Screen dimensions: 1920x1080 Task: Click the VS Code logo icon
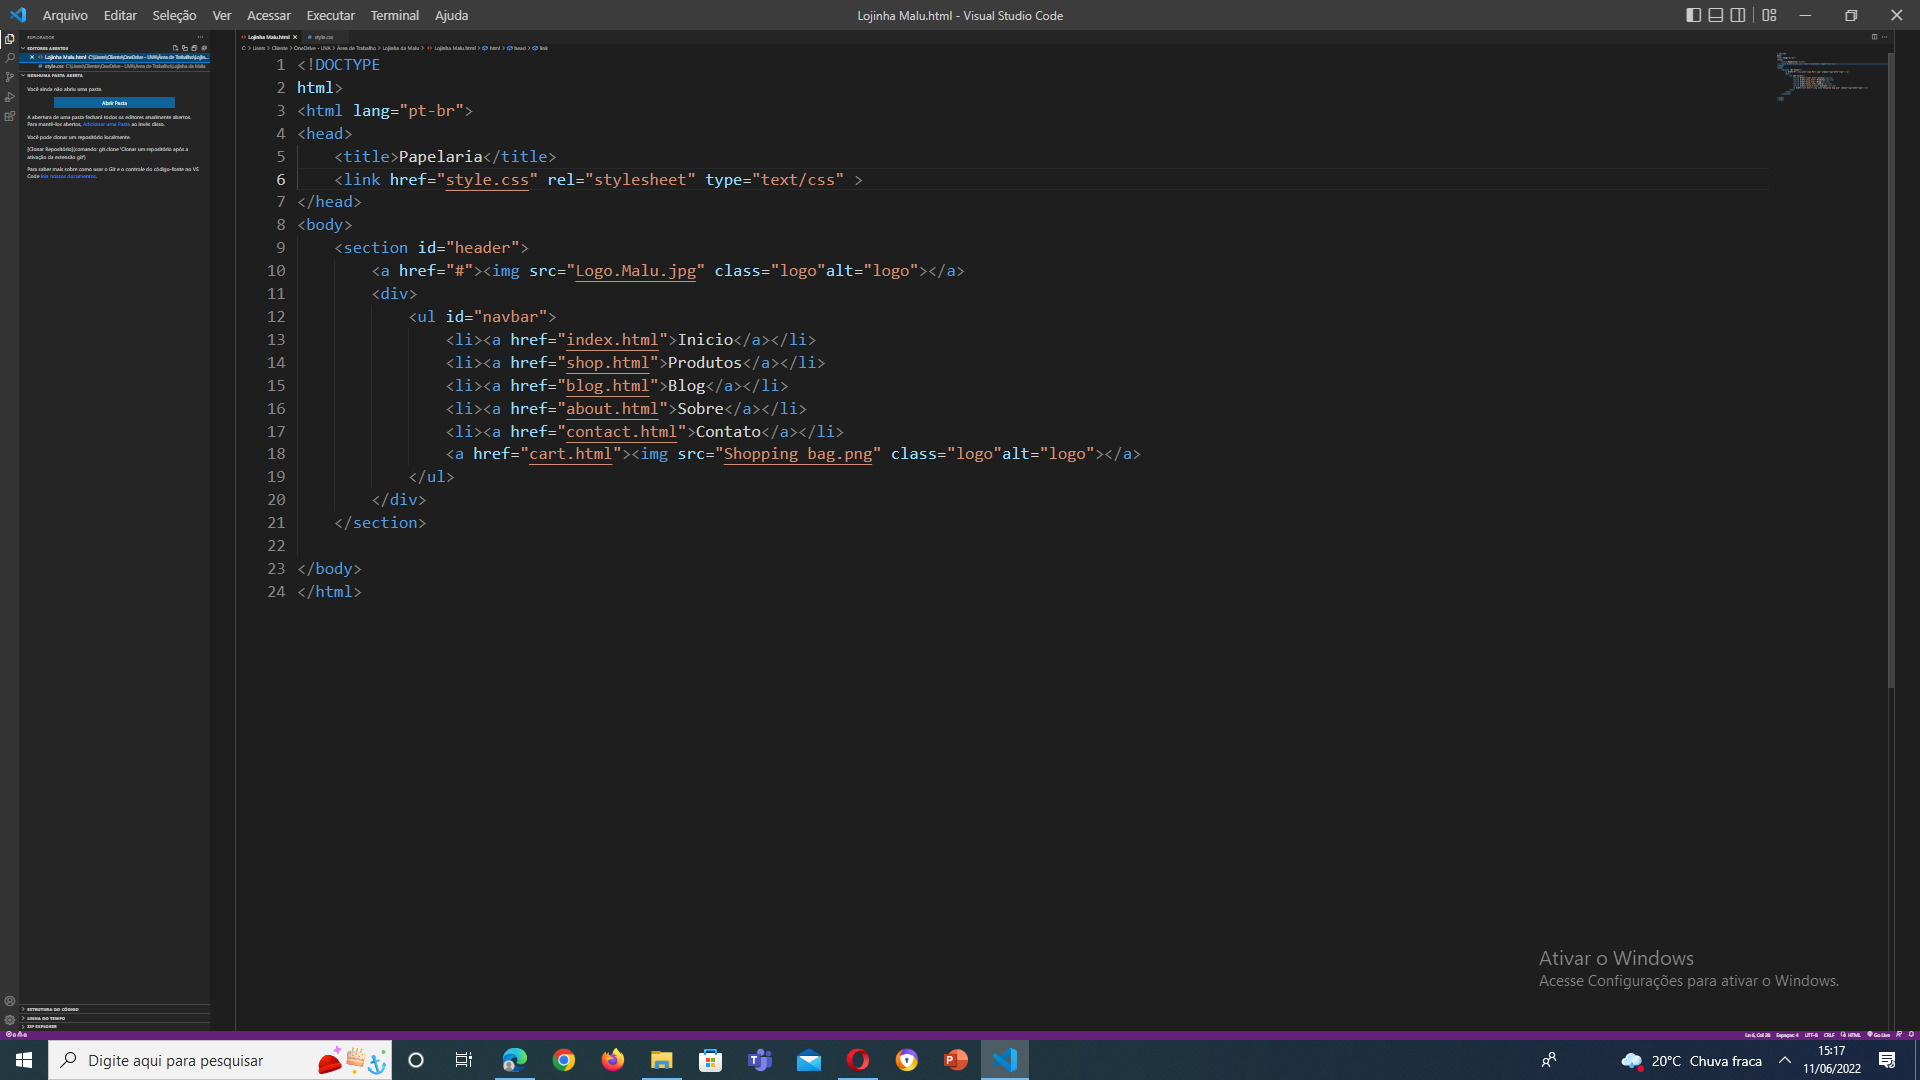tap(17, 15)
